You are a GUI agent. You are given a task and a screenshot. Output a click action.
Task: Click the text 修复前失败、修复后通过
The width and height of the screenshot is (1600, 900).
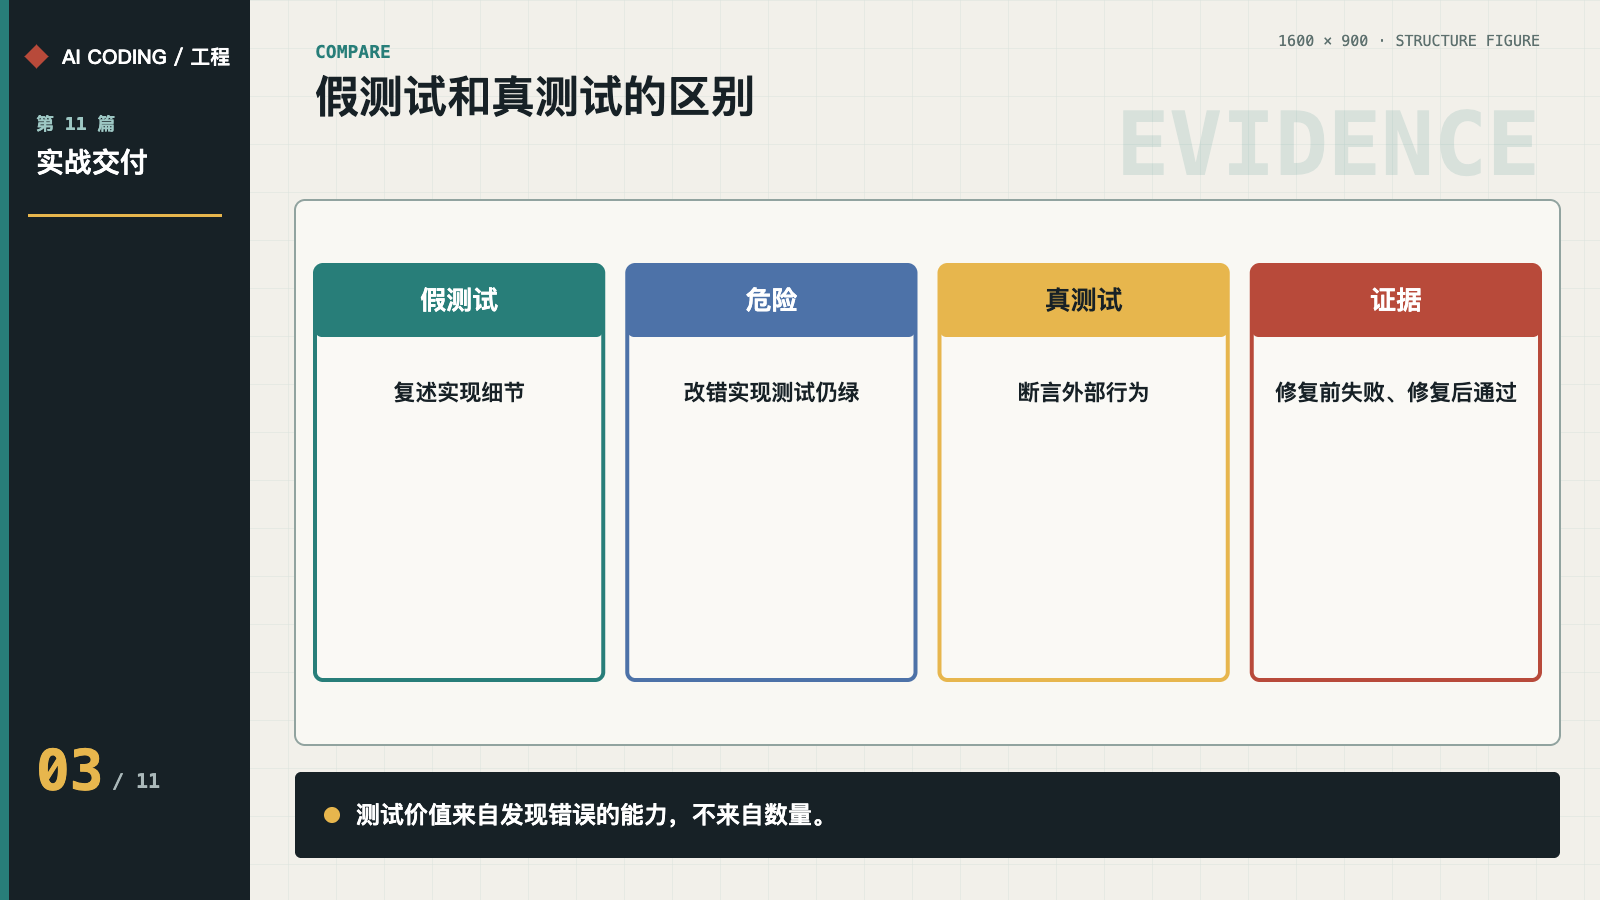pos(1395,392)
